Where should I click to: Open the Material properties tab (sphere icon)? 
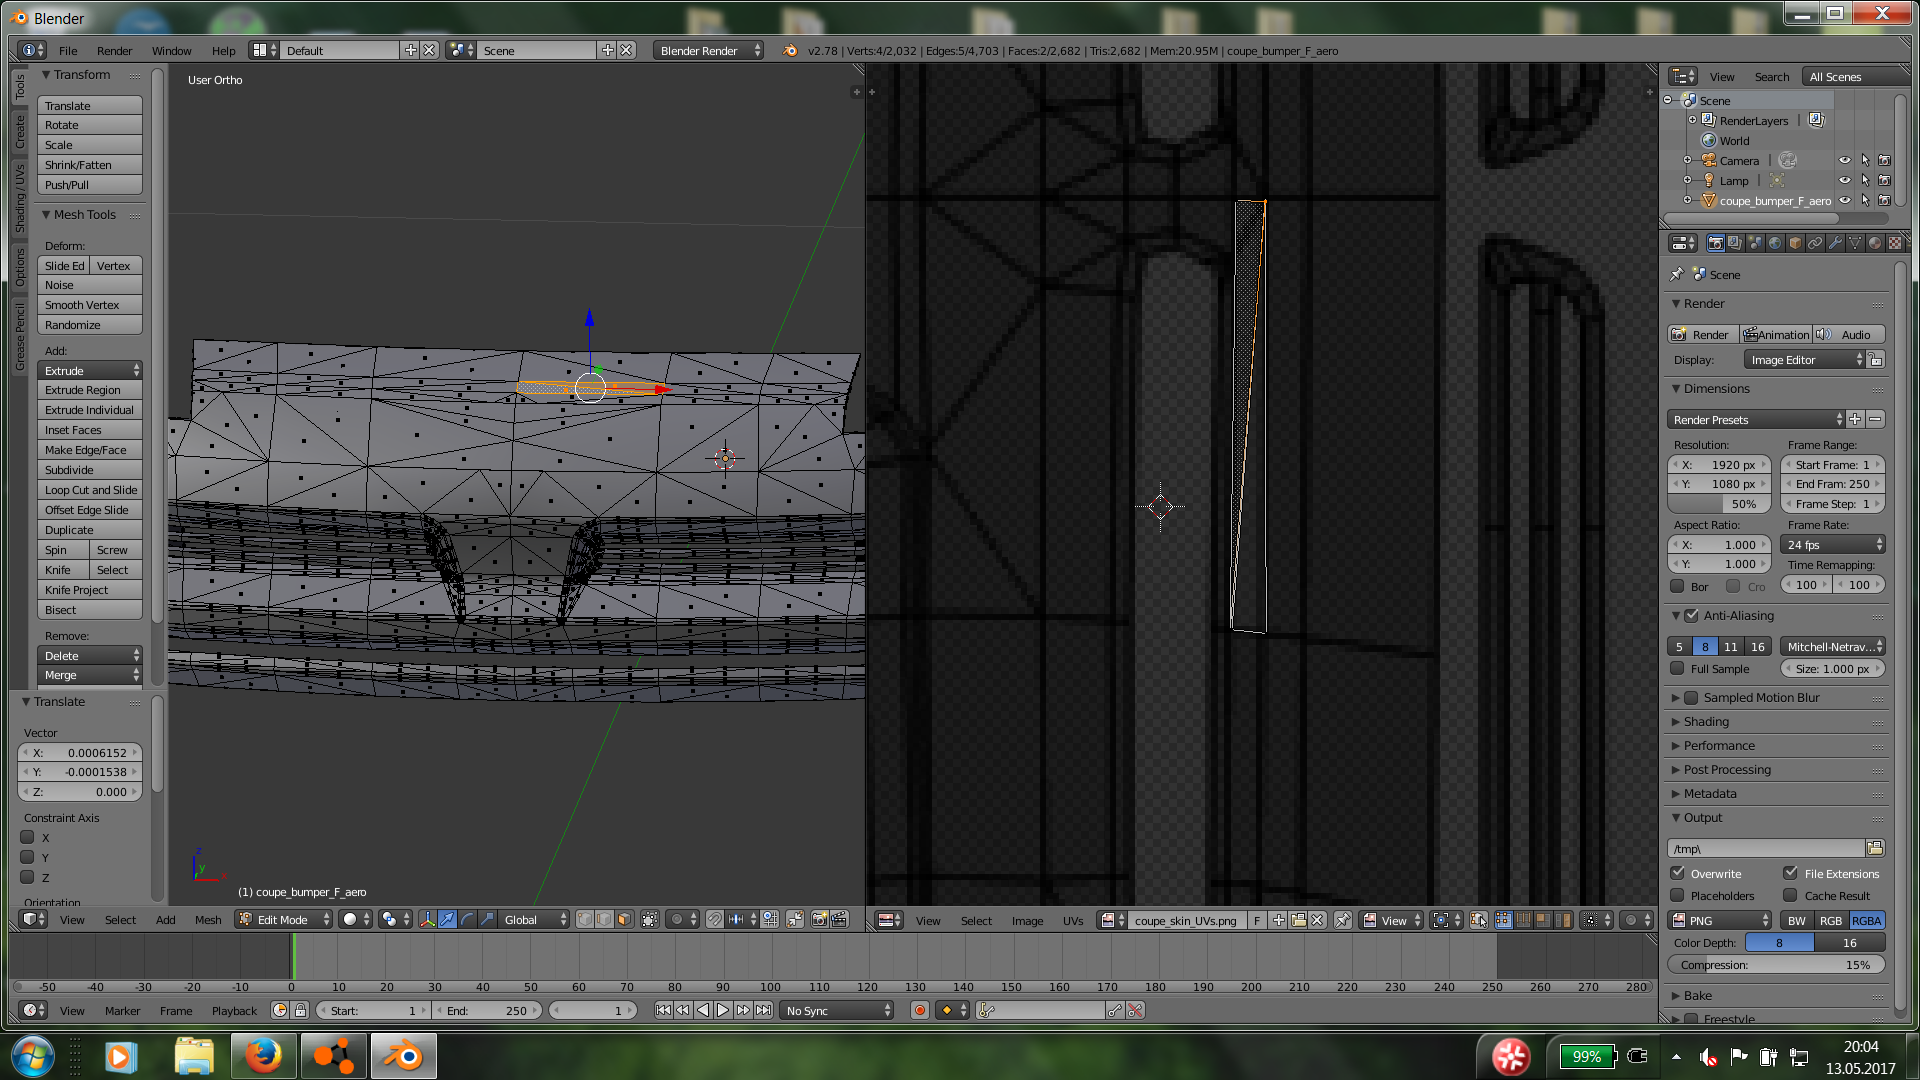(x=1875, y=243)
